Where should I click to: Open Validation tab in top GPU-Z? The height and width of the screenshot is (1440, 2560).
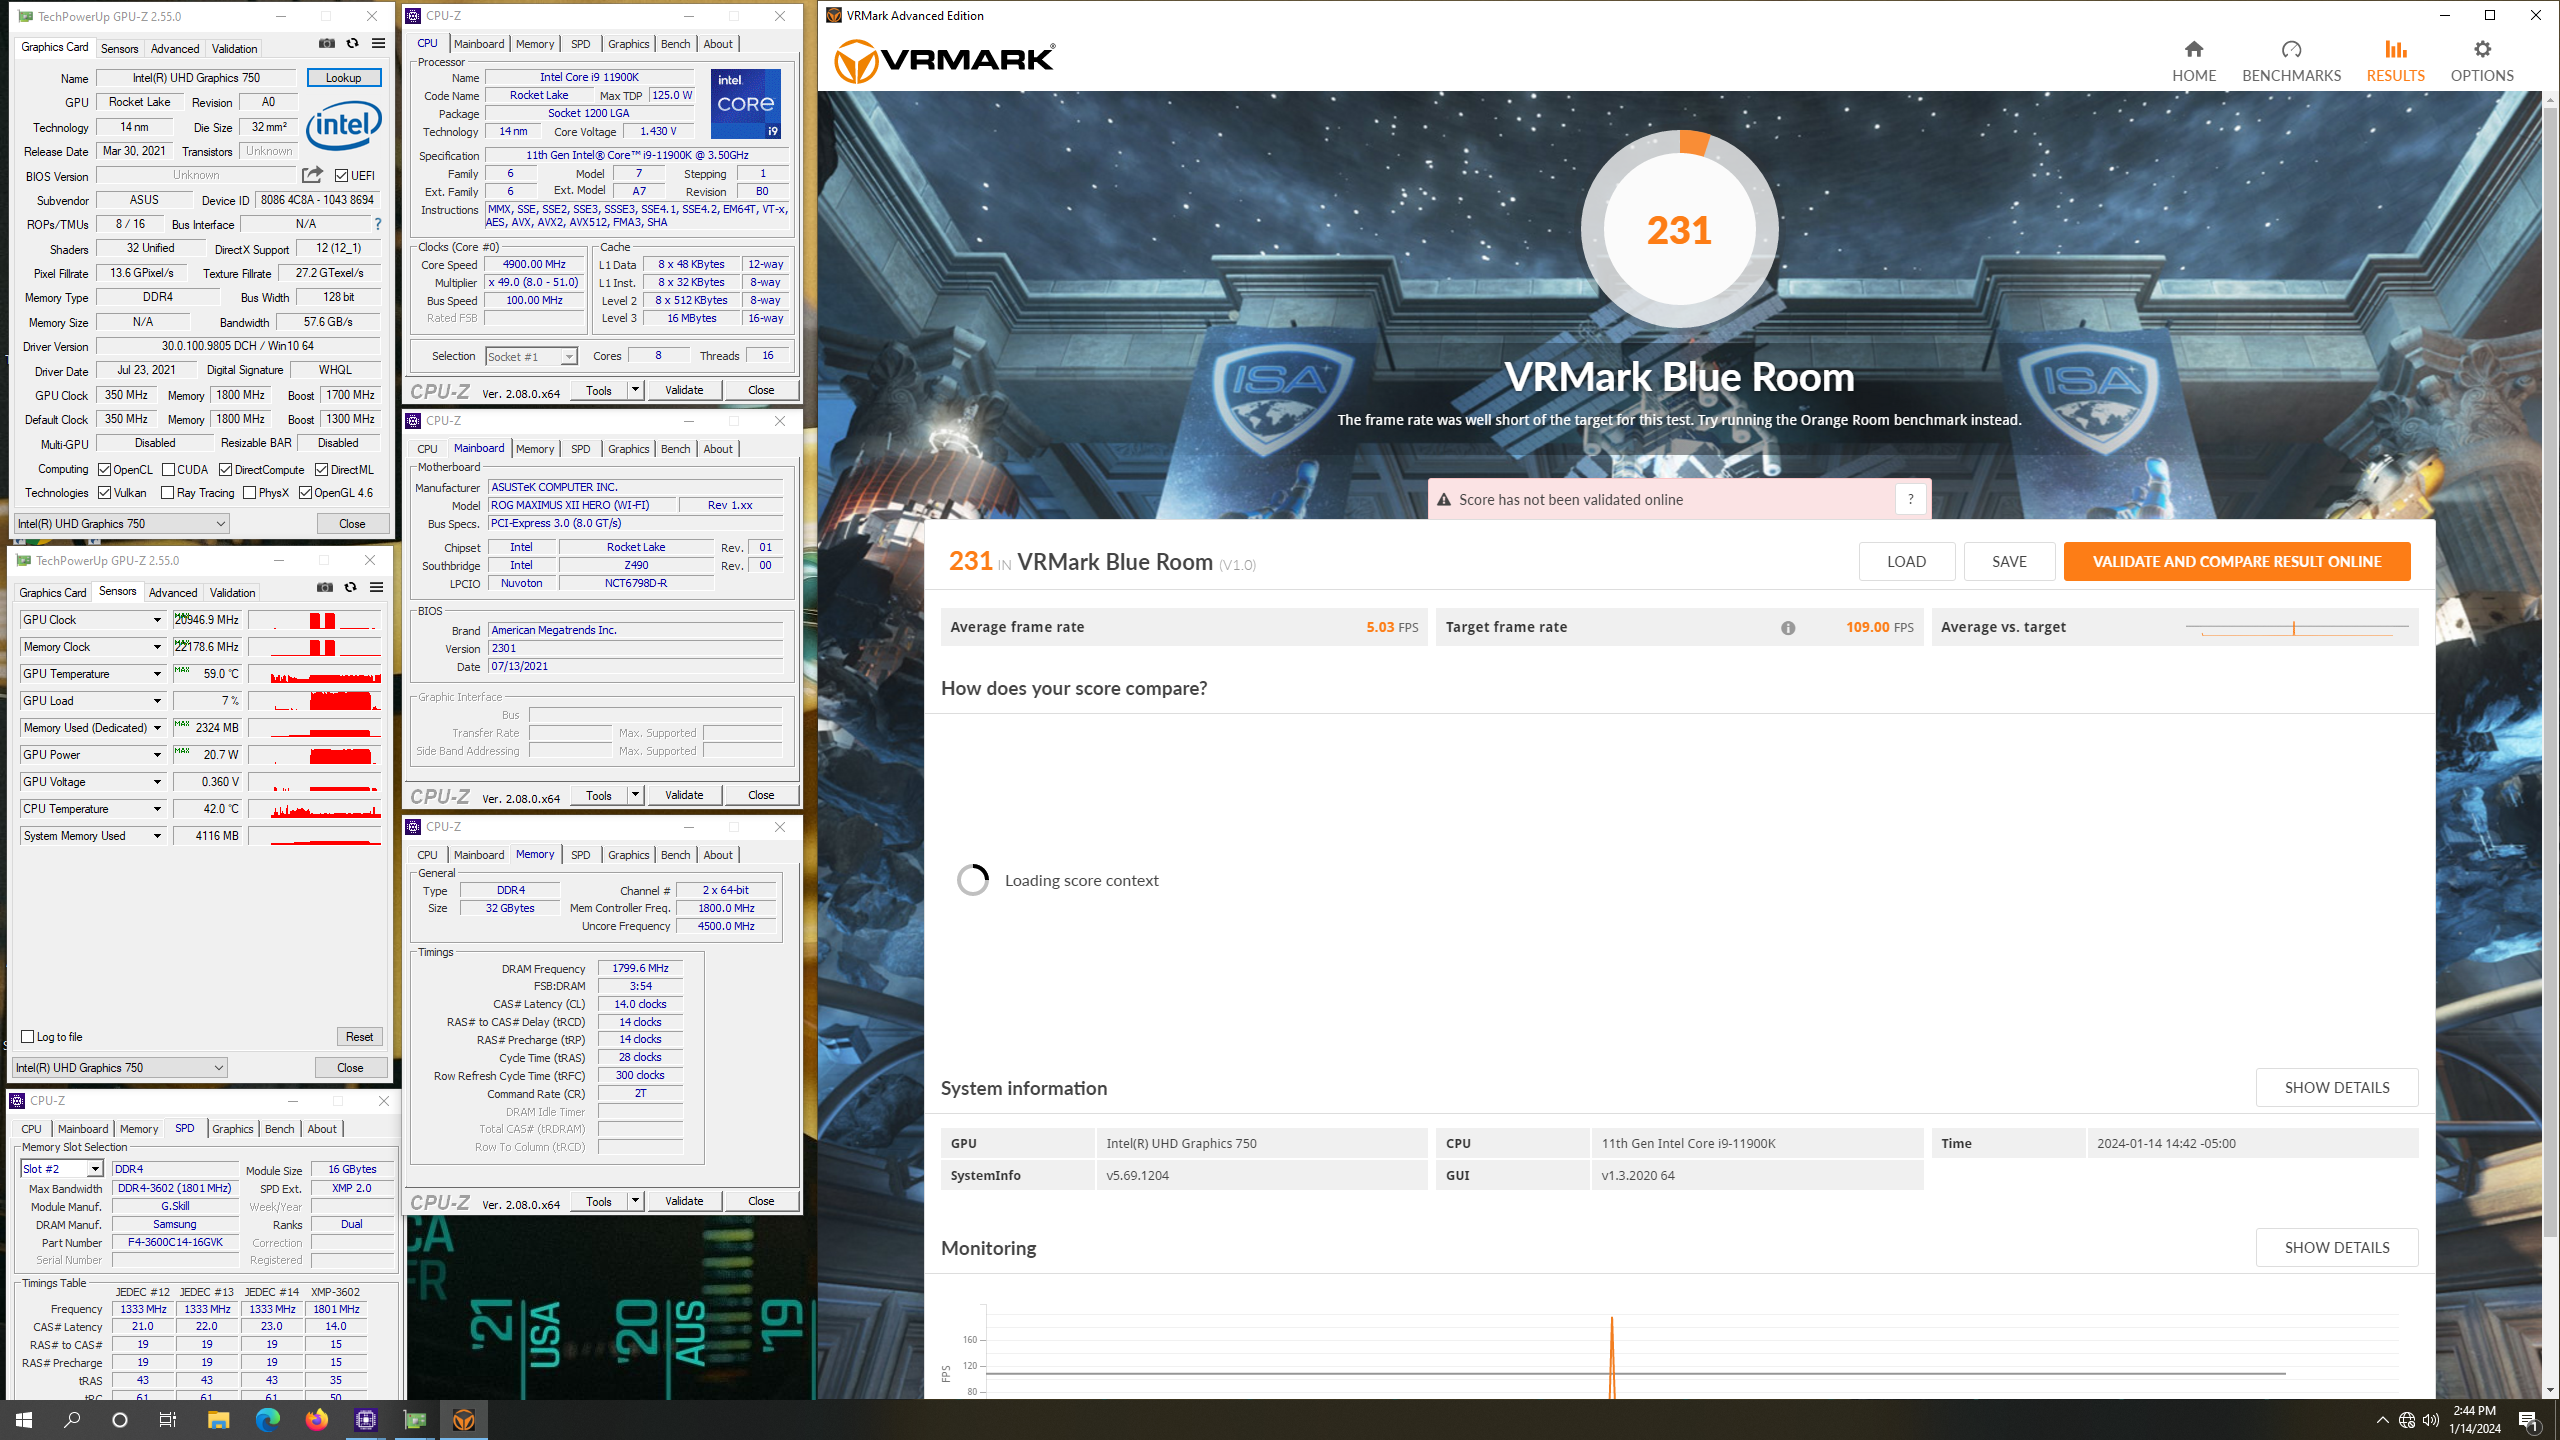[x=235, y=48]
